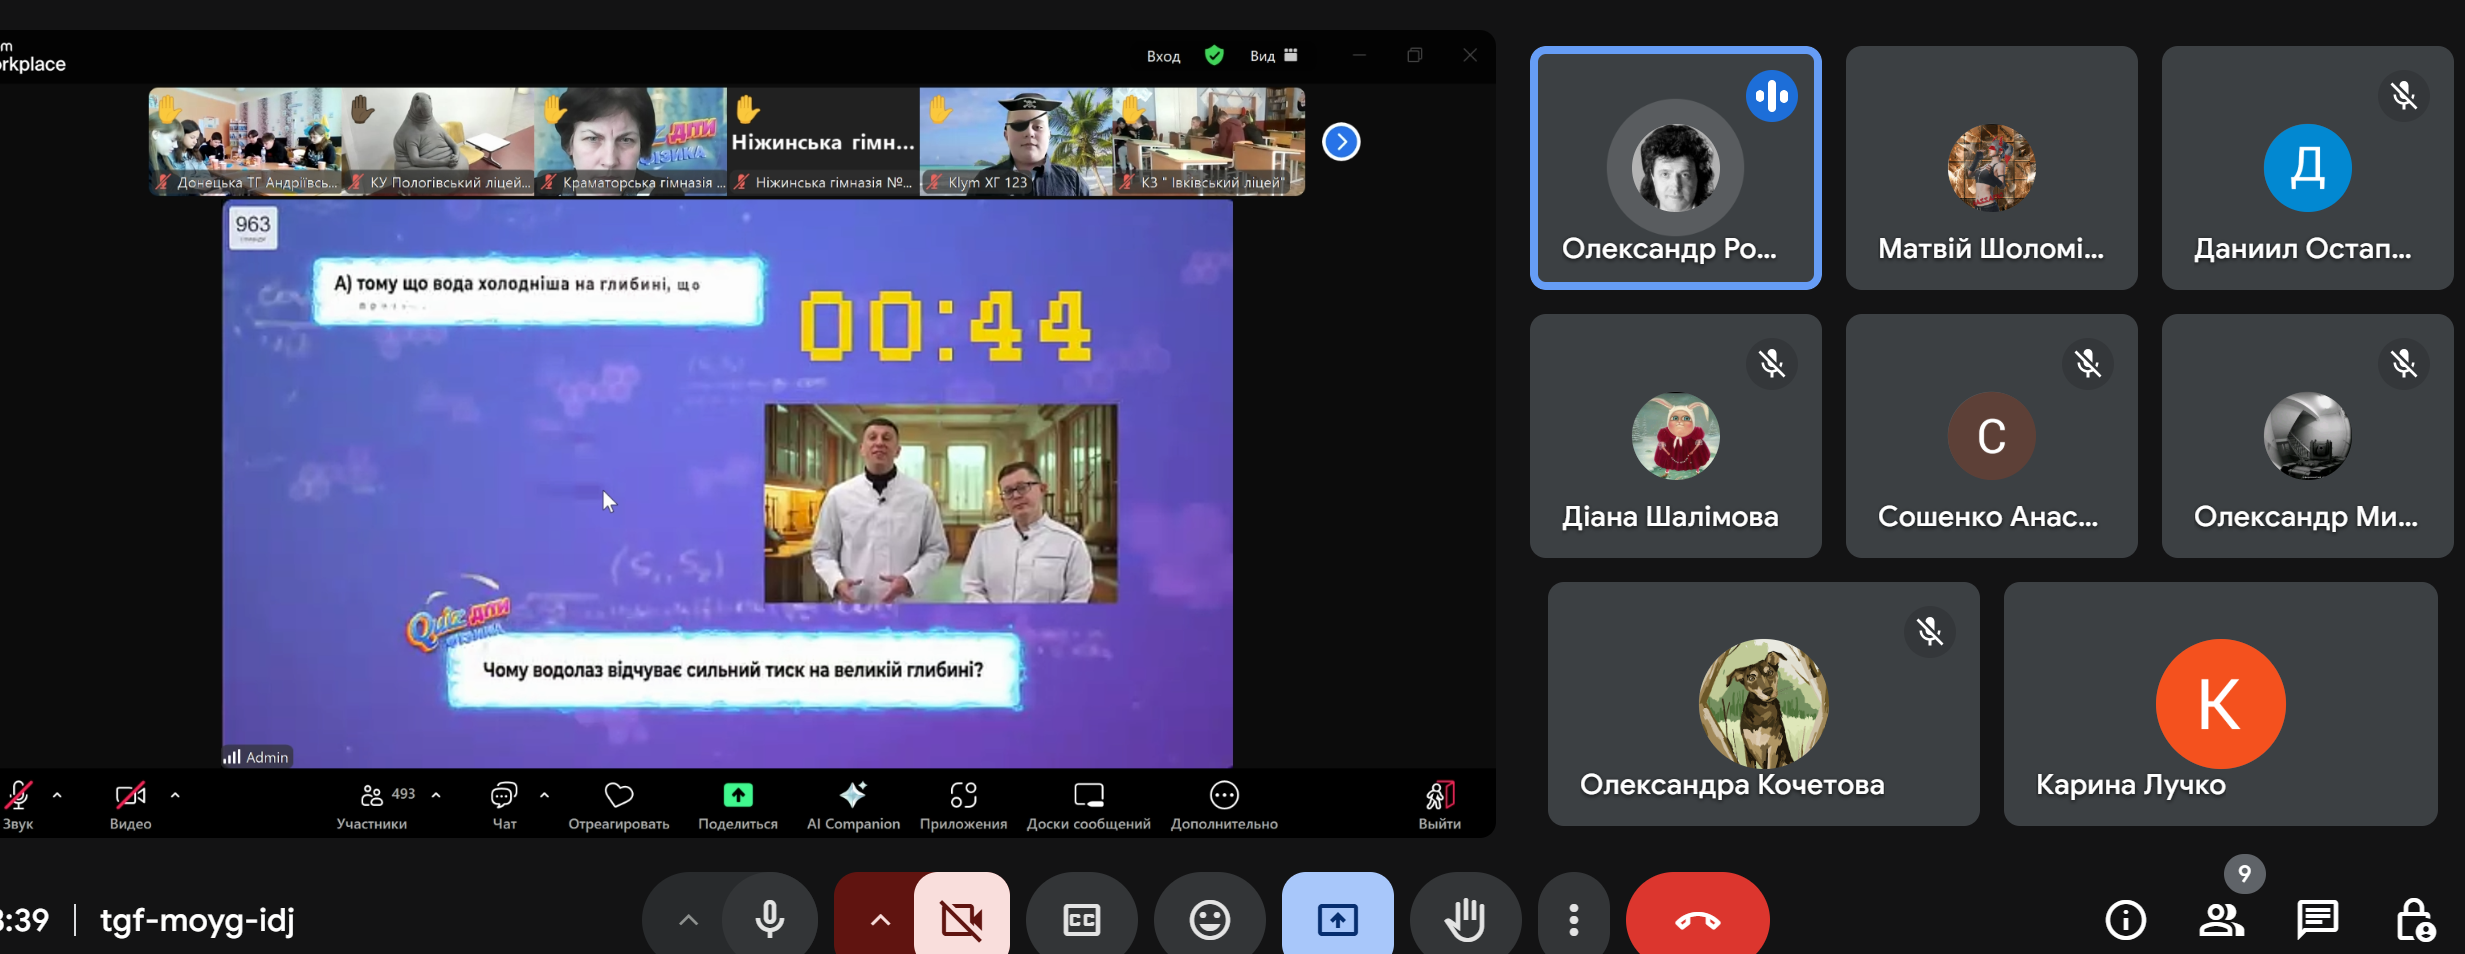Select Даниил Остап... participant tile

(x=2307, y=168)
